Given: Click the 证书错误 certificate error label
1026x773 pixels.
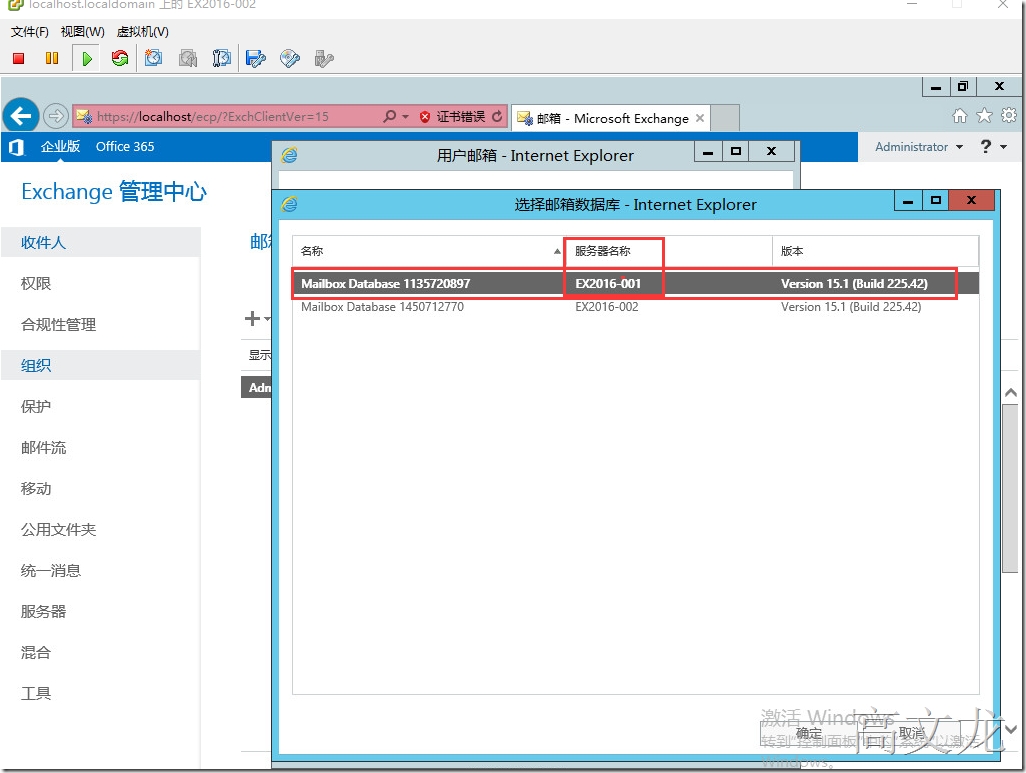Looking at the screenshot, I should pyautogui.click(x=461, y=117).
